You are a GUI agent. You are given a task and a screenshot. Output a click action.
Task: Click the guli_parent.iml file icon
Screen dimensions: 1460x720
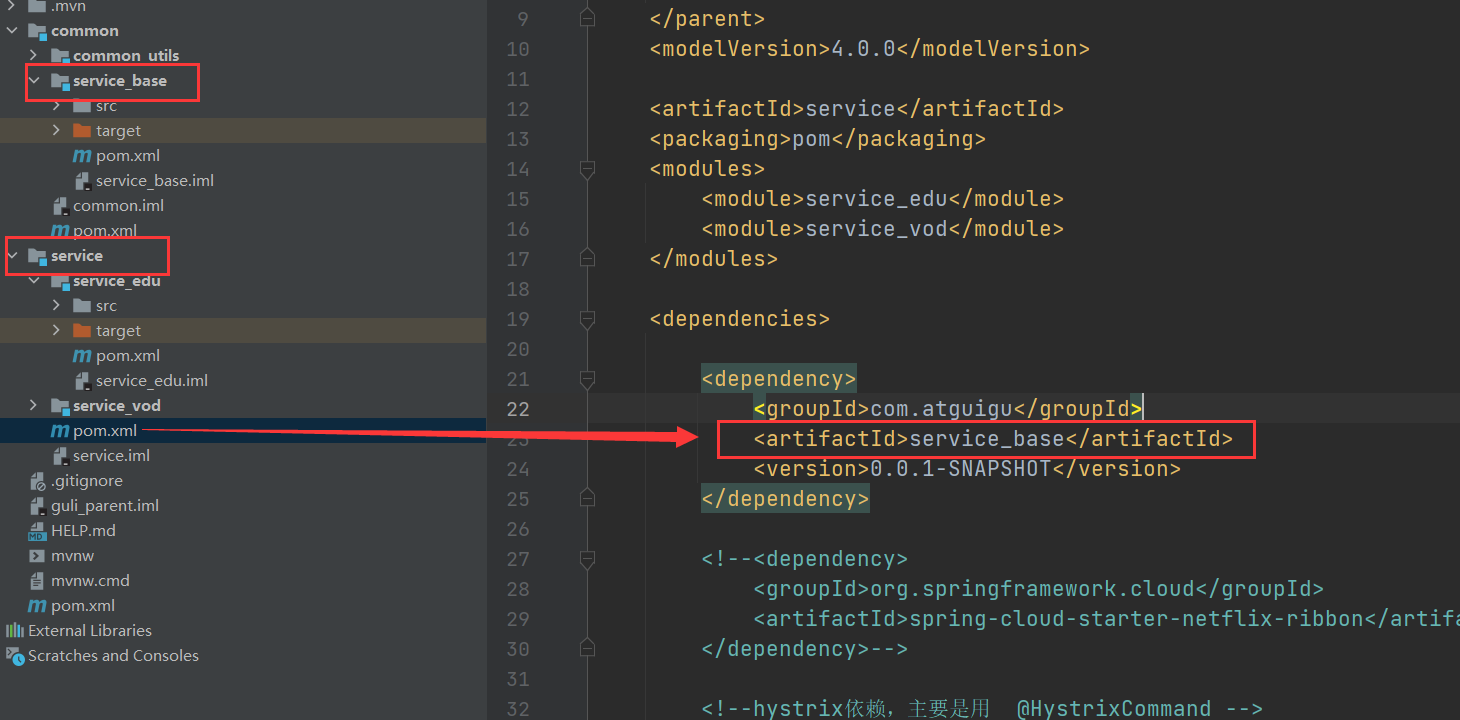37,506
